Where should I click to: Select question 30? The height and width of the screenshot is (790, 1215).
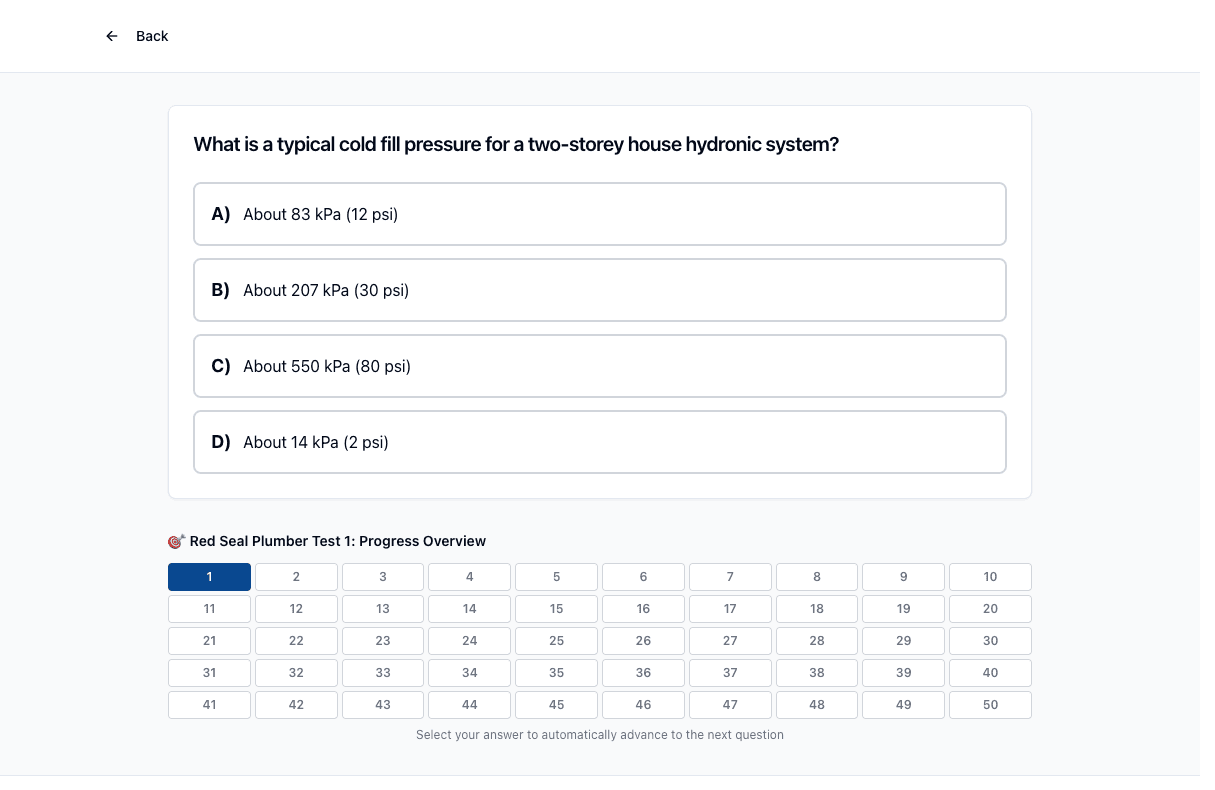(x=990, y=641)
